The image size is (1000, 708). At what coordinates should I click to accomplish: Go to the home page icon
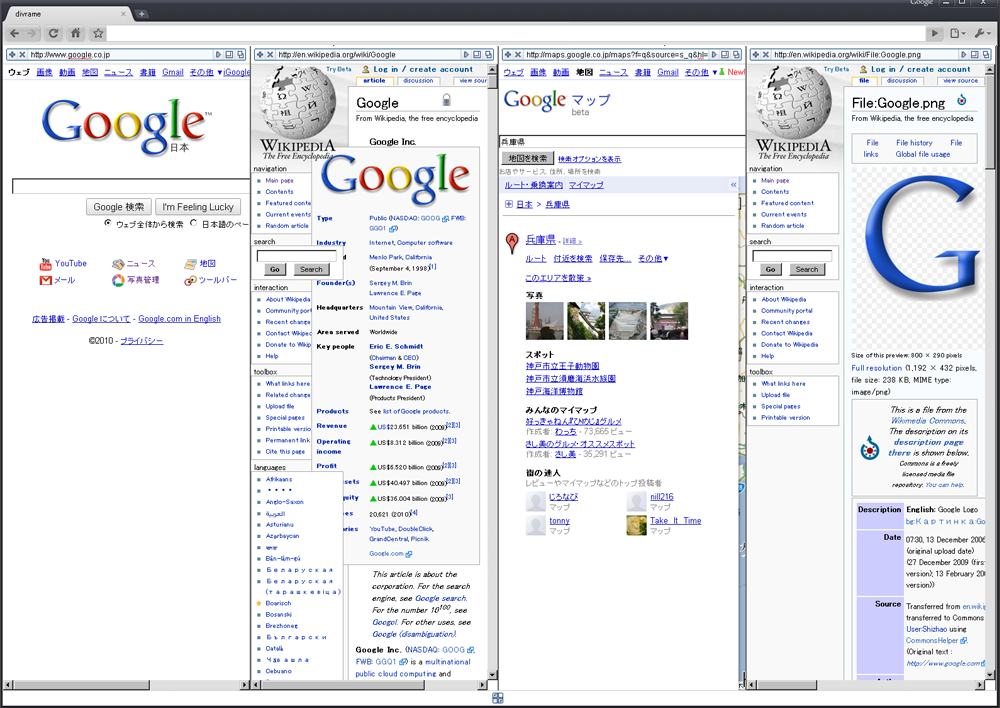pos(75,33)
